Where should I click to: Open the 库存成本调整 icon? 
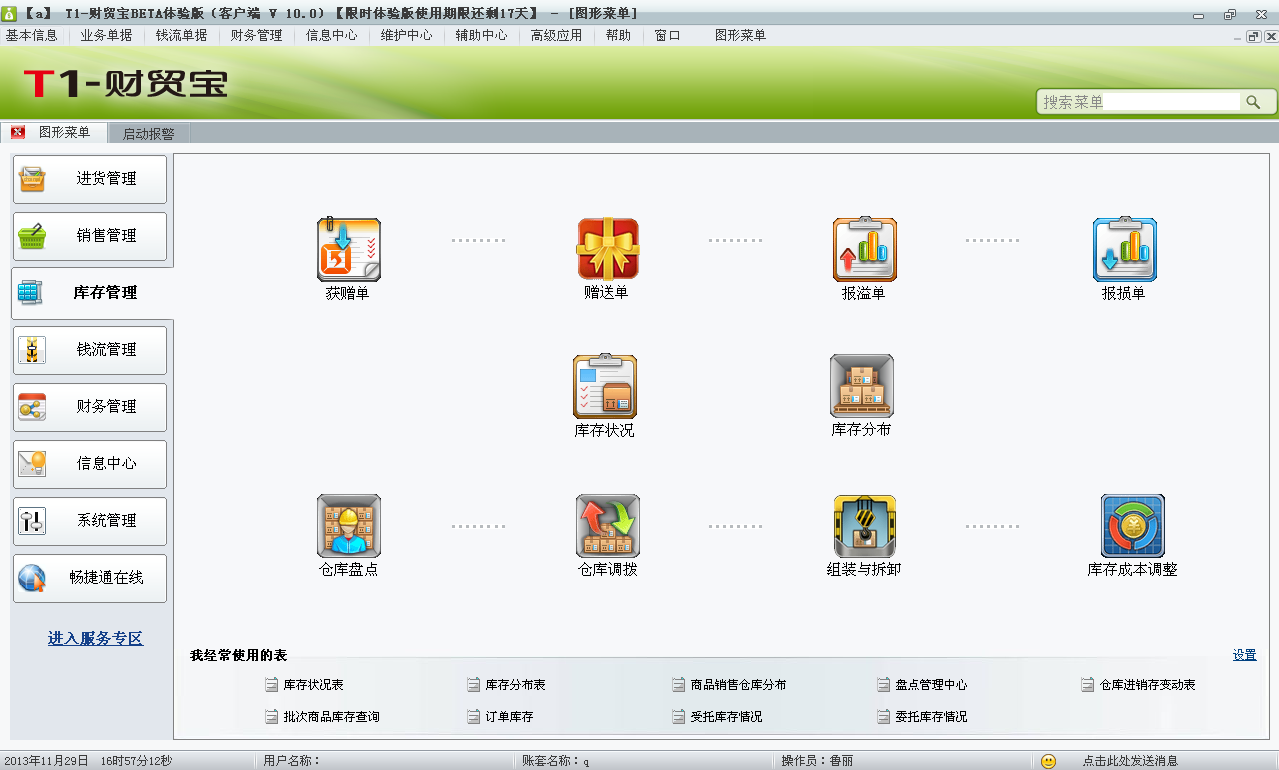pos(1132,526)
